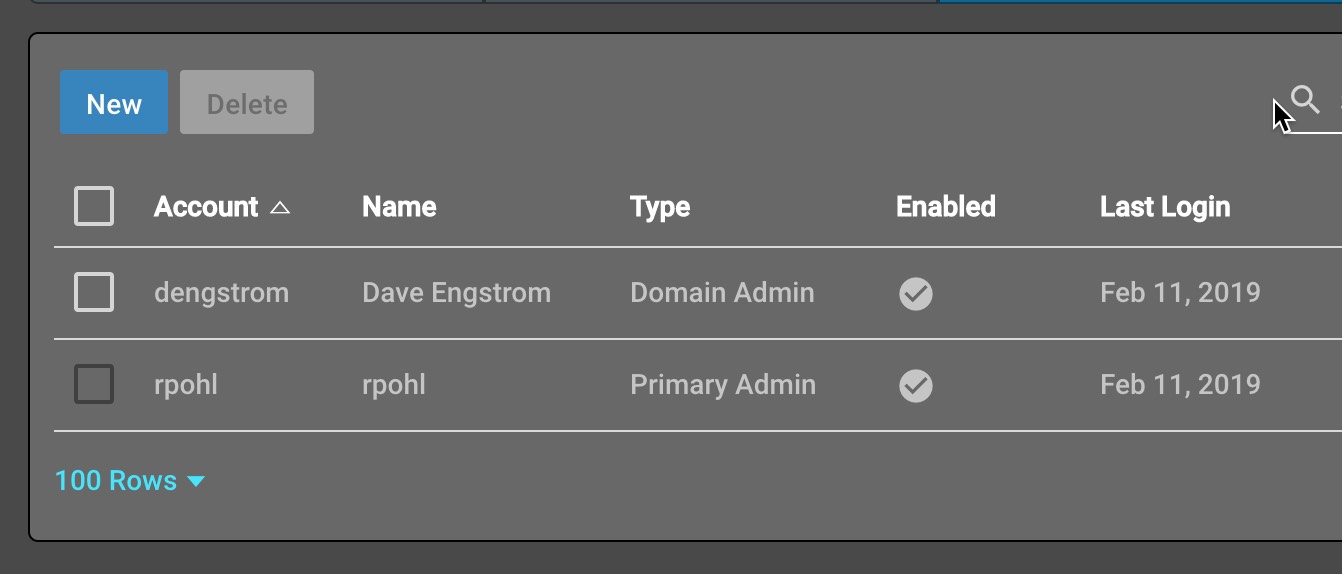Open the rpohl account entry
This screenshot has height=574, width=1342.
click(x=186, y=385)
